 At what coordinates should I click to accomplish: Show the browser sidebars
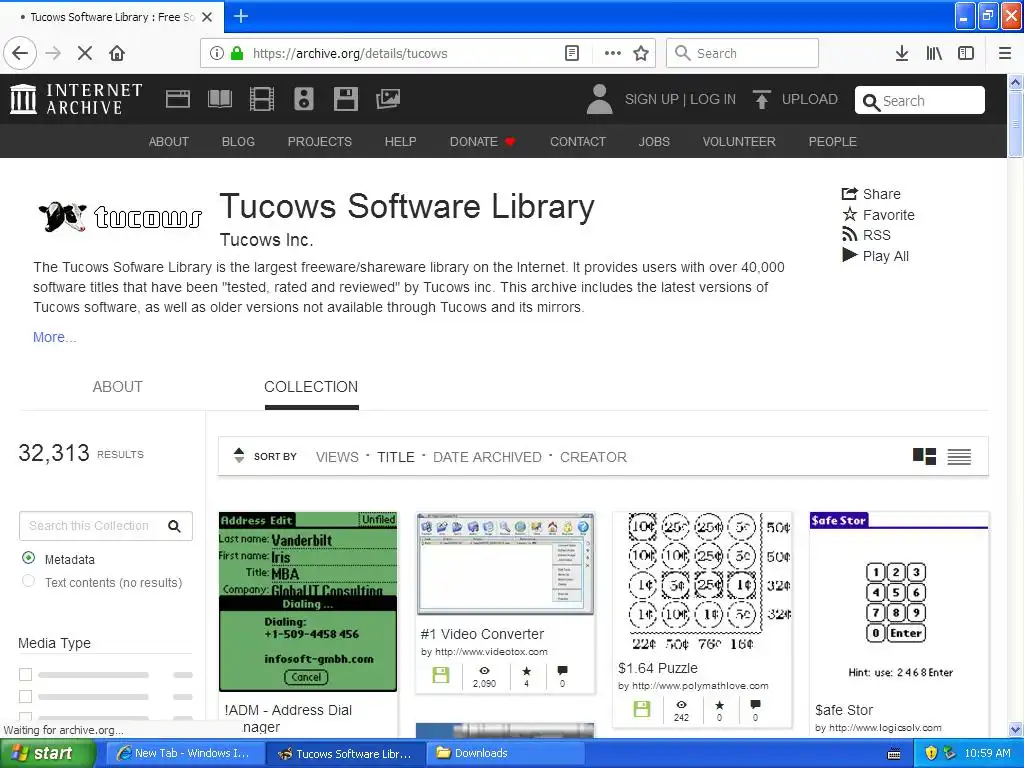[966, 54]
